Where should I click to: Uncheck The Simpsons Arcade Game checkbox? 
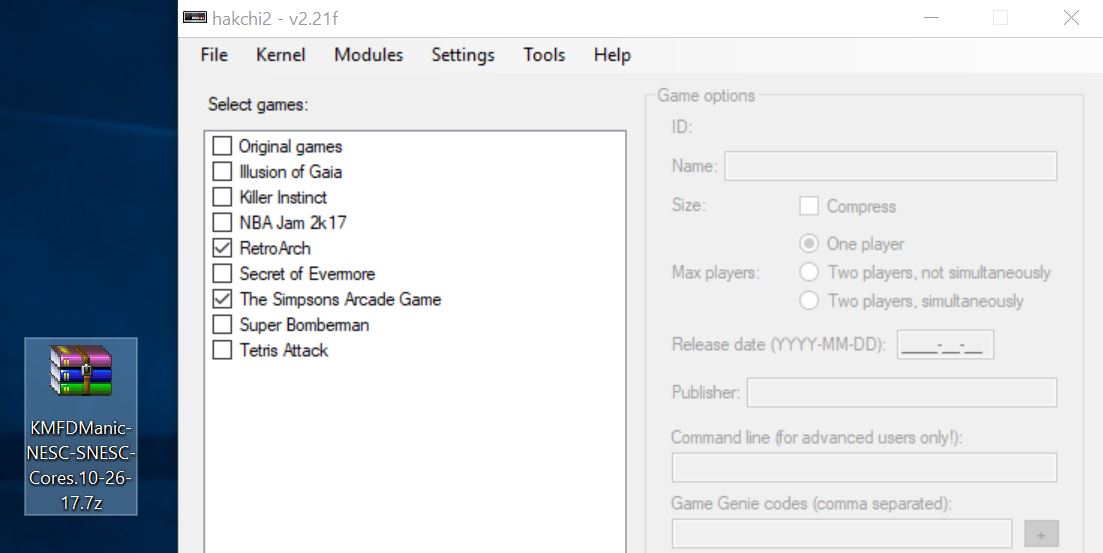point(222,299)
